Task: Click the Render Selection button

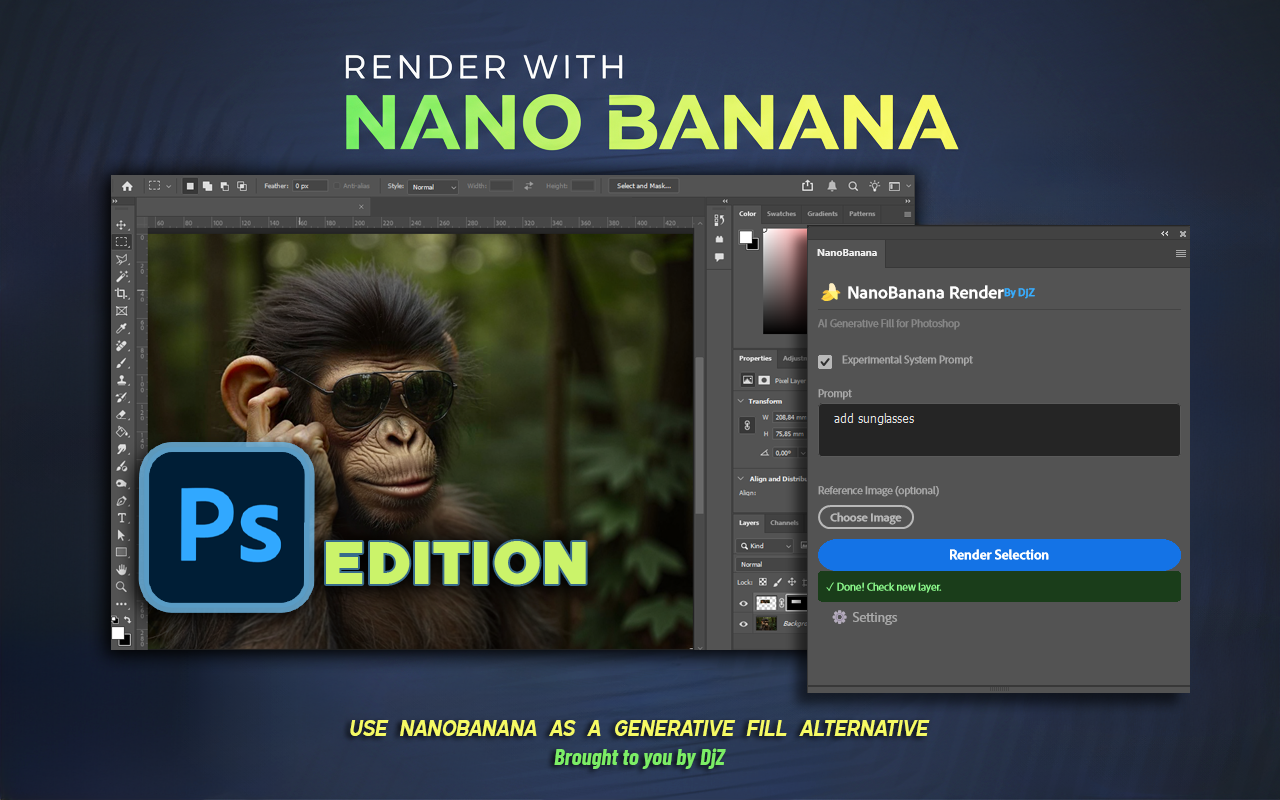Action: (x=998, y=555)
